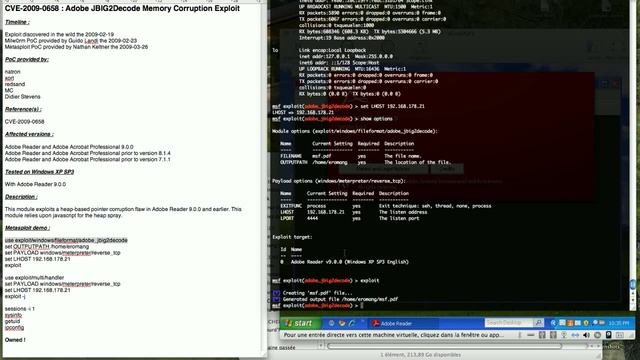This screenshot has height=360, width=640.
Task: Click the 'Metasploit PoC provided by Nathan Keltner' line
Action: (76, 47)
